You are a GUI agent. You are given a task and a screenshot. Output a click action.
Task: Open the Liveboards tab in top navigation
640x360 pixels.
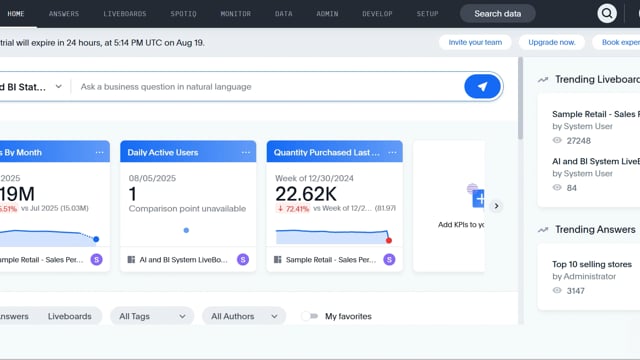tap(124, 13)
